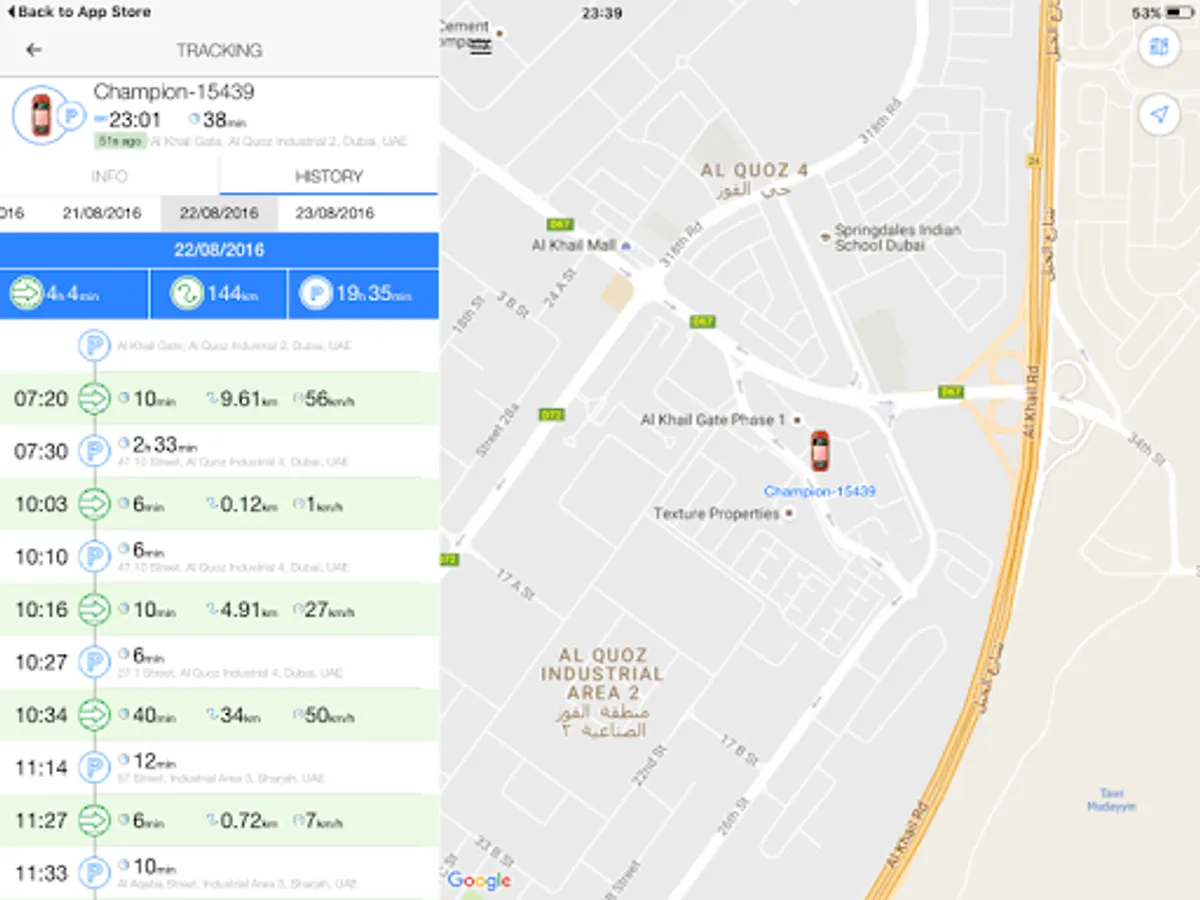Open the map layers icon
Image resolution: width=1200 pixels, height=900 pixels.
click(1158, 47)
